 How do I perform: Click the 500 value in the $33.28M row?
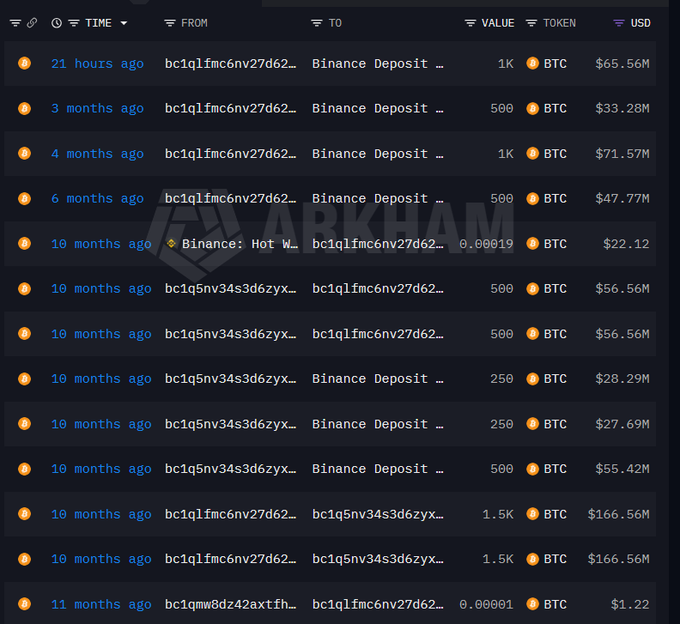click(502, 108)
